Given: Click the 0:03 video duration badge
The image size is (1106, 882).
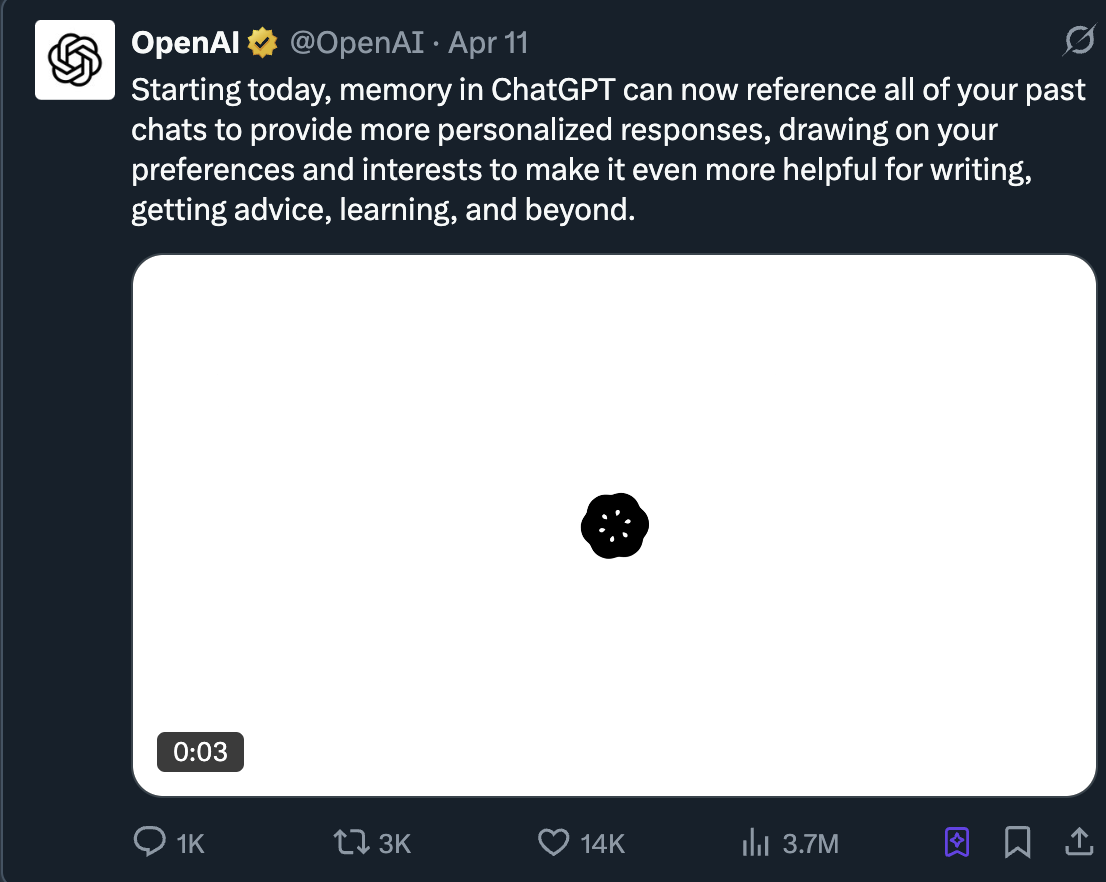Looking at the screenshot, I should tap(200, 752).
